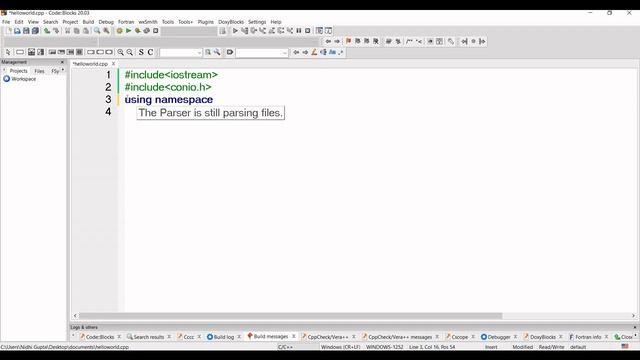This screenshot has height=360, width=640.
Task: Click the Rebuild icon
Action: (147, 31)
